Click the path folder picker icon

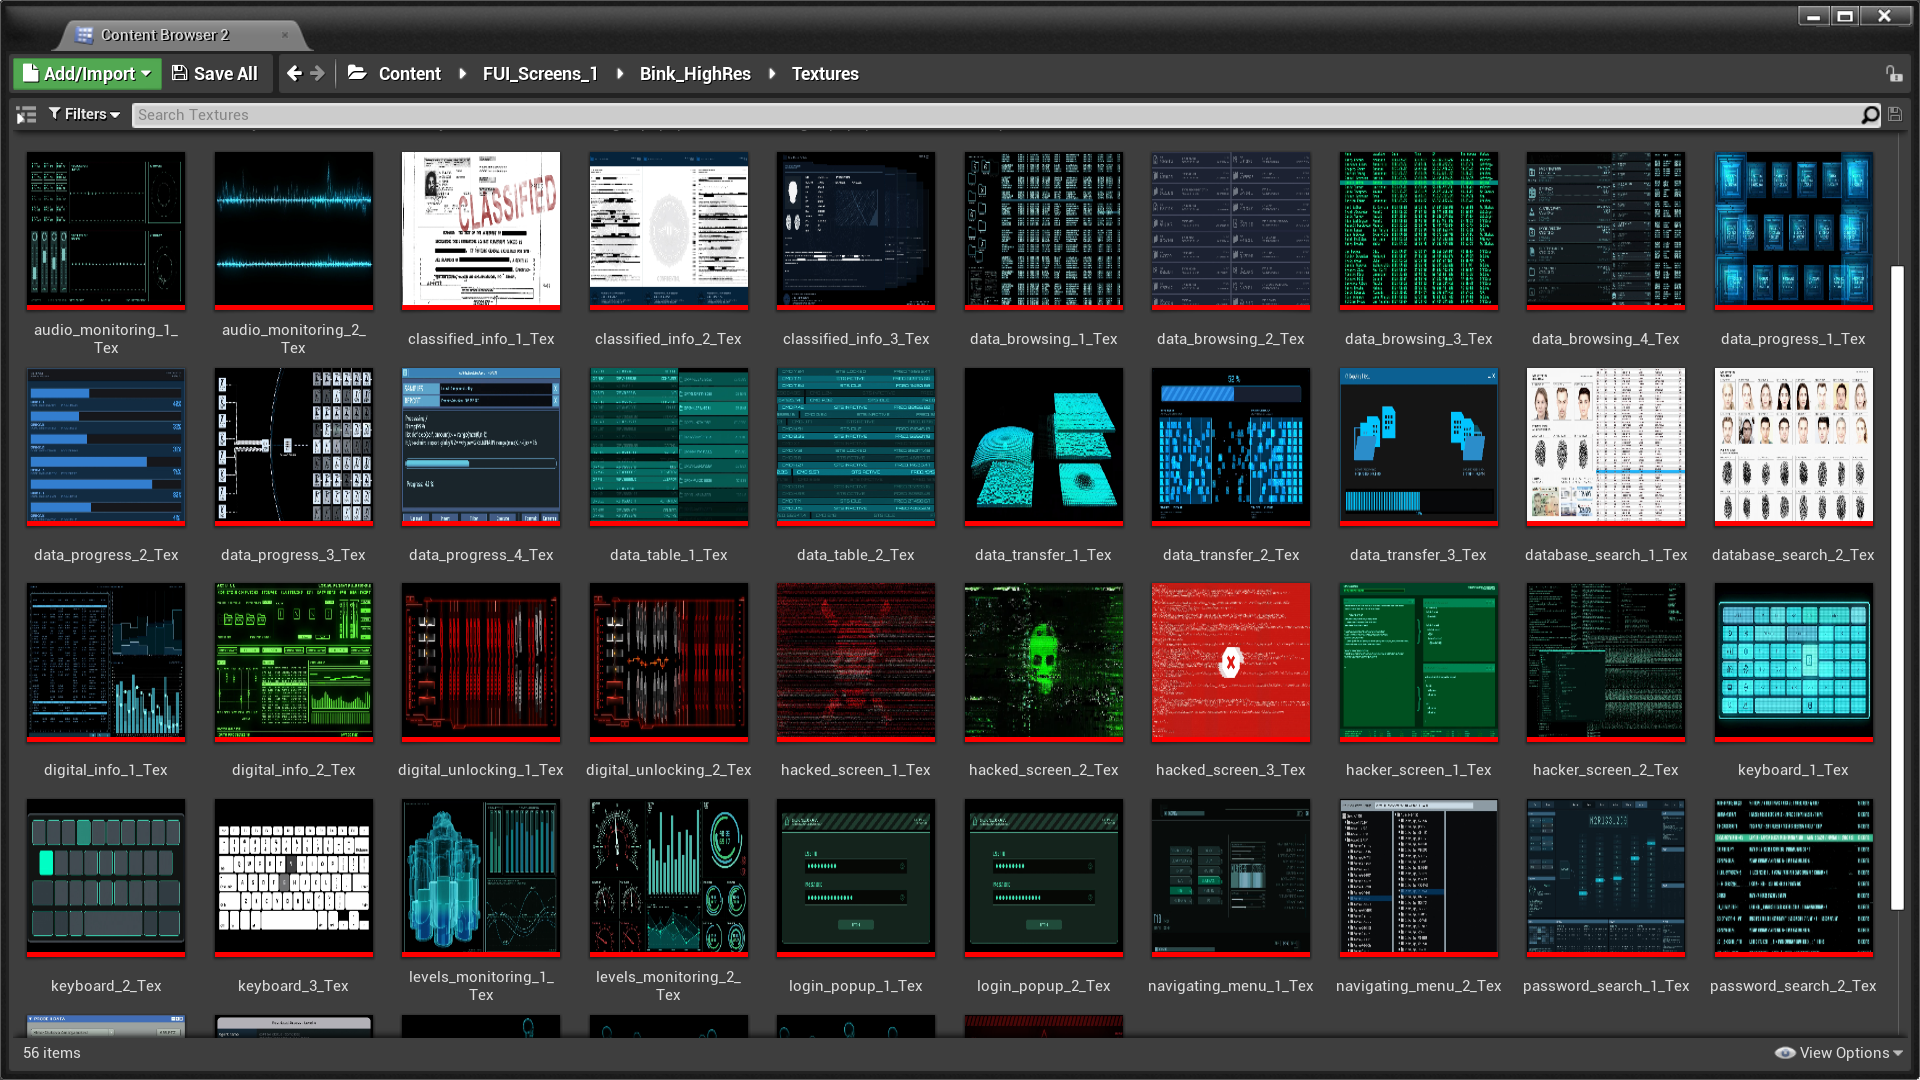356,73
